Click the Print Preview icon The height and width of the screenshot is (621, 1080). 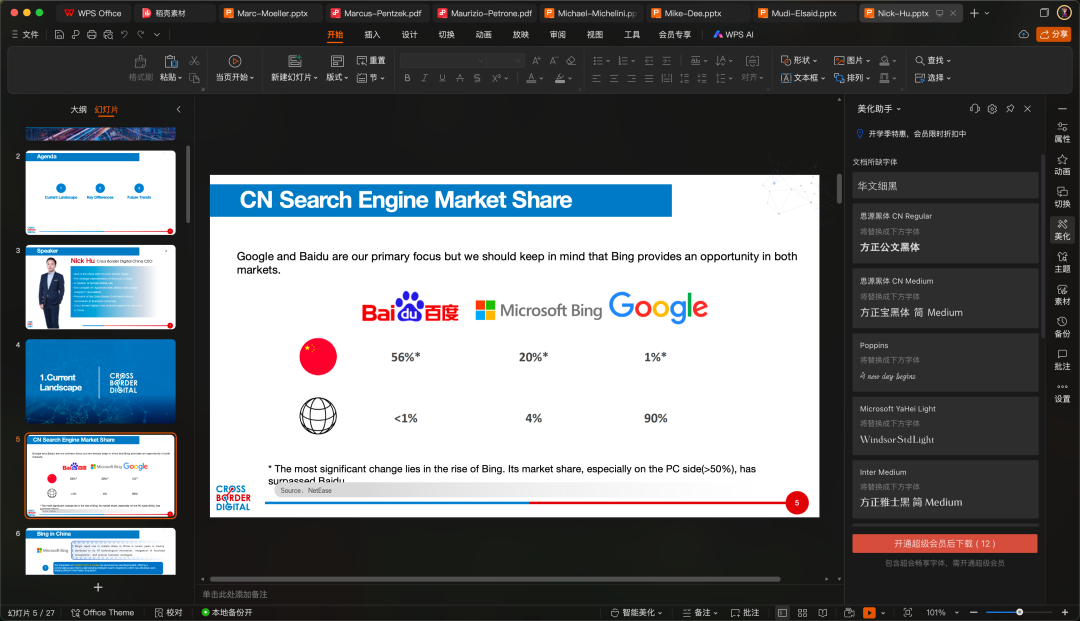pyautogui.click(x=108, y=34)
